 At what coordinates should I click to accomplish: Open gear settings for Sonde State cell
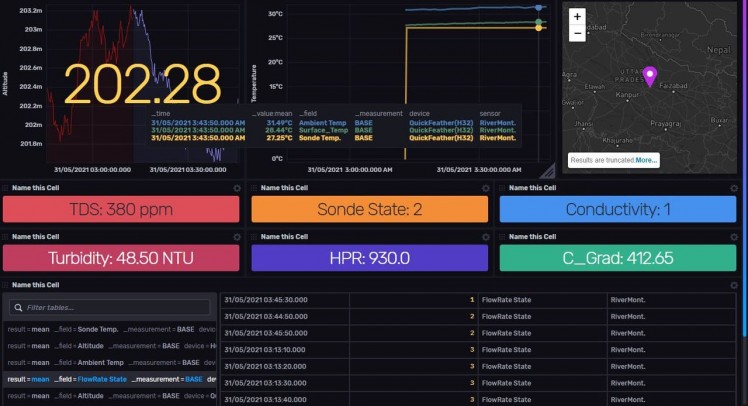pyautogui.click(x=485, y=188)
